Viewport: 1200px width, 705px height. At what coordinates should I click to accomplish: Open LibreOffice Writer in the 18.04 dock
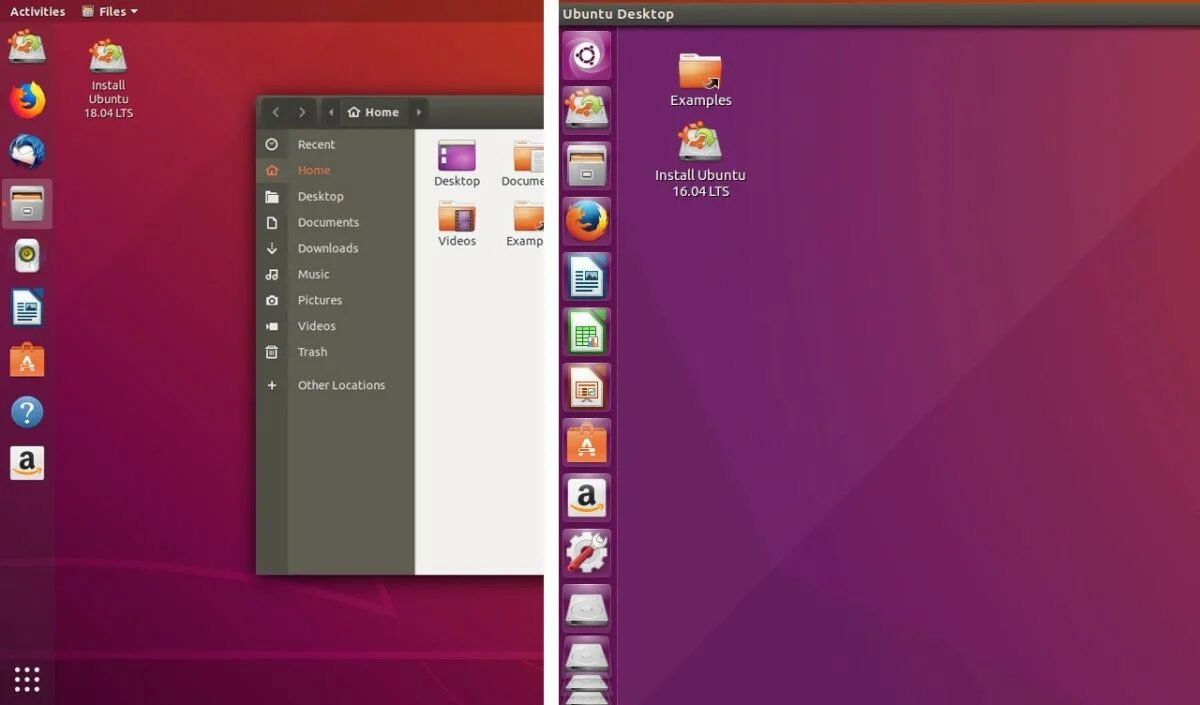point(27,308)
